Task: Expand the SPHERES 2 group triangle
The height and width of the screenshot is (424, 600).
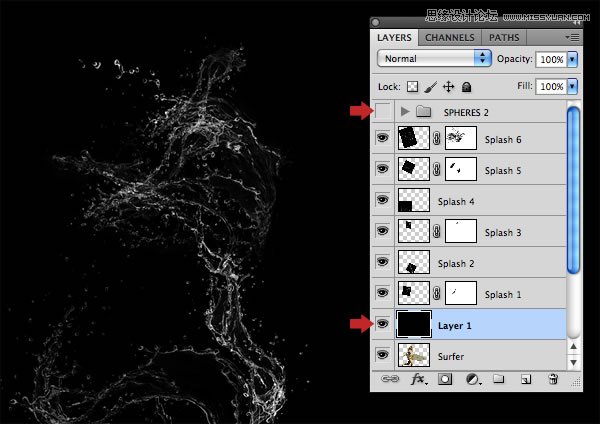Action: point(405,111)
